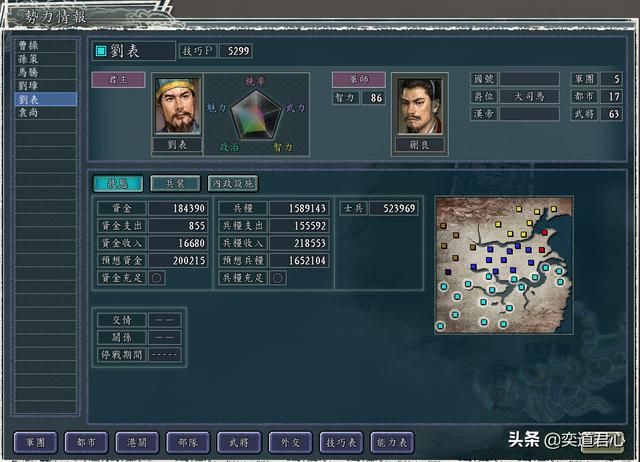Click the 資金充足 circle indicator
This screenshot has width=640, height=462.
[x=156, y=278]
